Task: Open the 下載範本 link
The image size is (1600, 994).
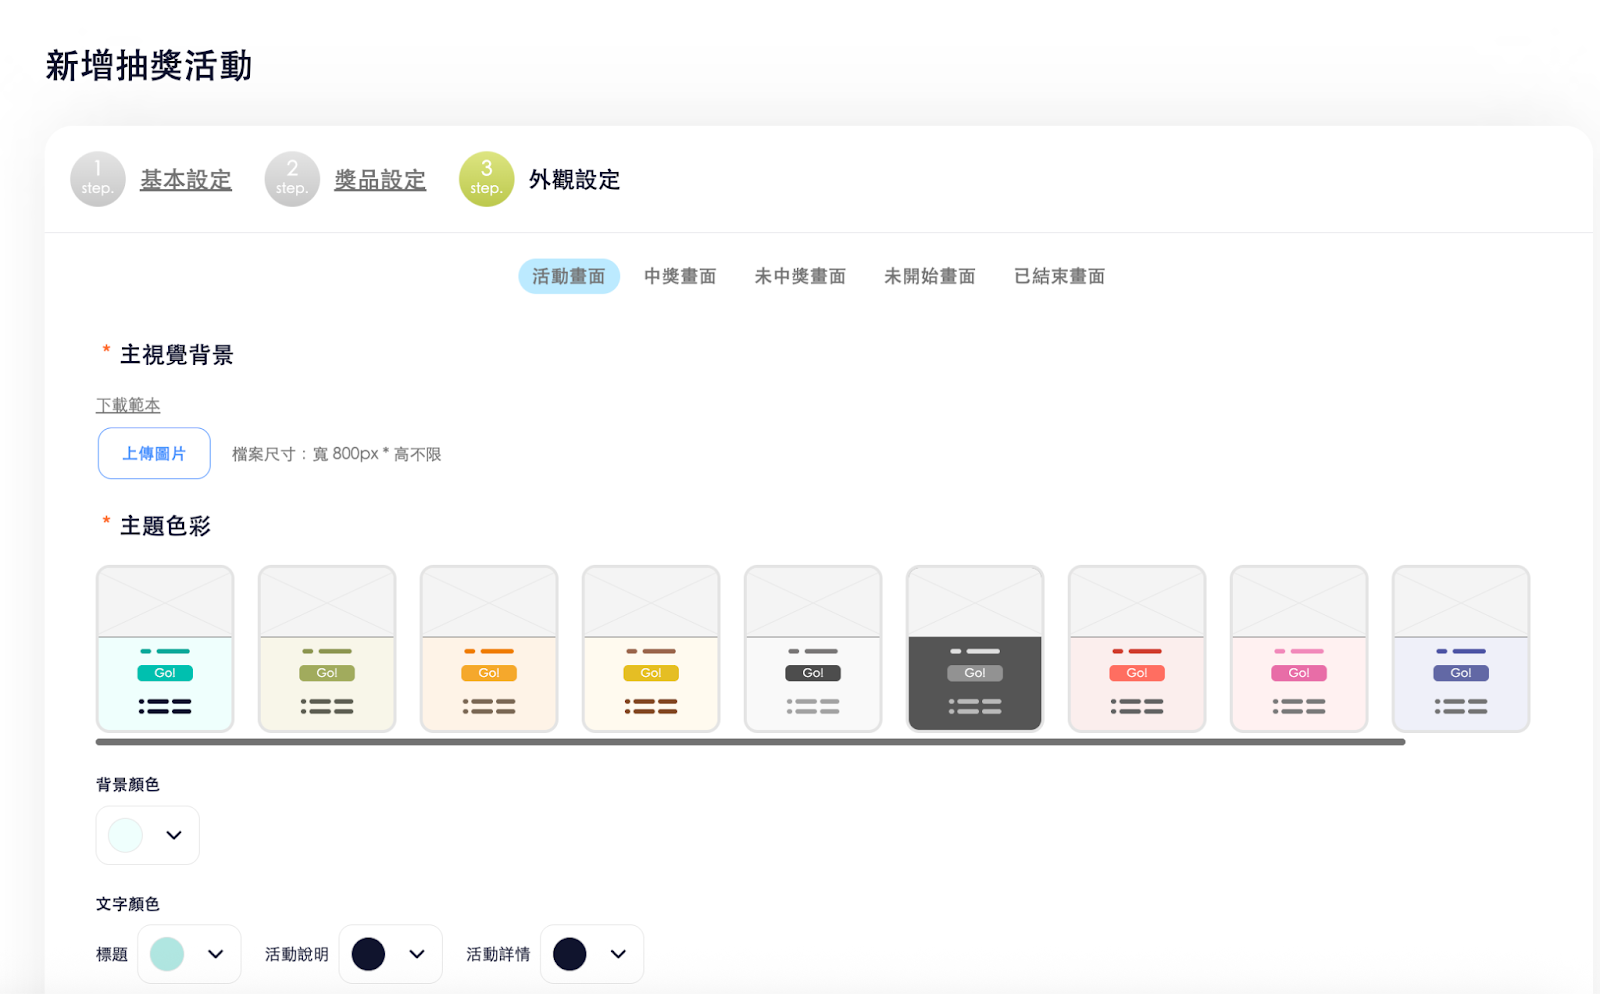Action: point(128,405)
